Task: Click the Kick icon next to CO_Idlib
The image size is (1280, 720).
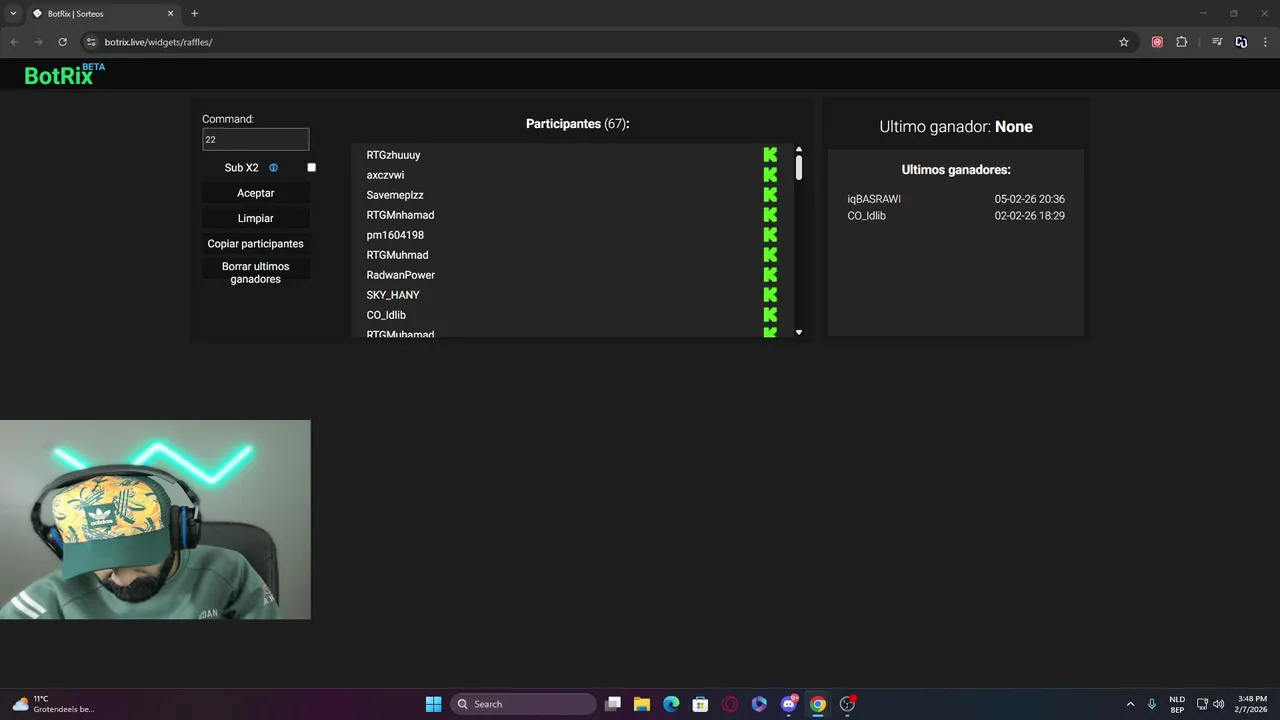Action: pos(770,315)
